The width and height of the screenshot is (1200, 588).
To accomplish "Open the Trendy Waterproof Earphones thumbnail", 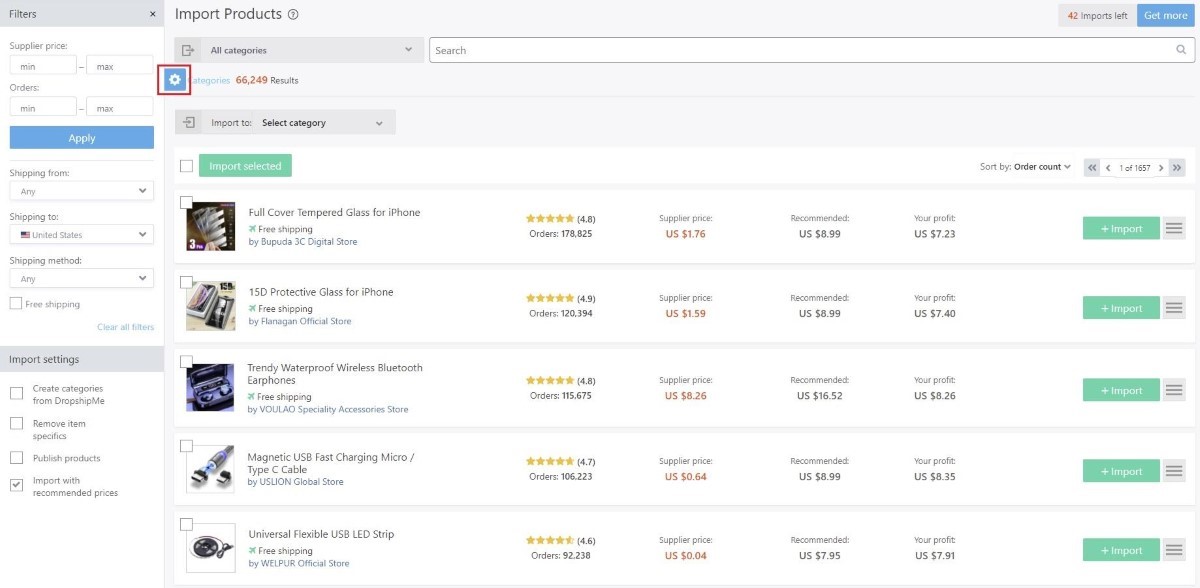I will tap(210, 387).
